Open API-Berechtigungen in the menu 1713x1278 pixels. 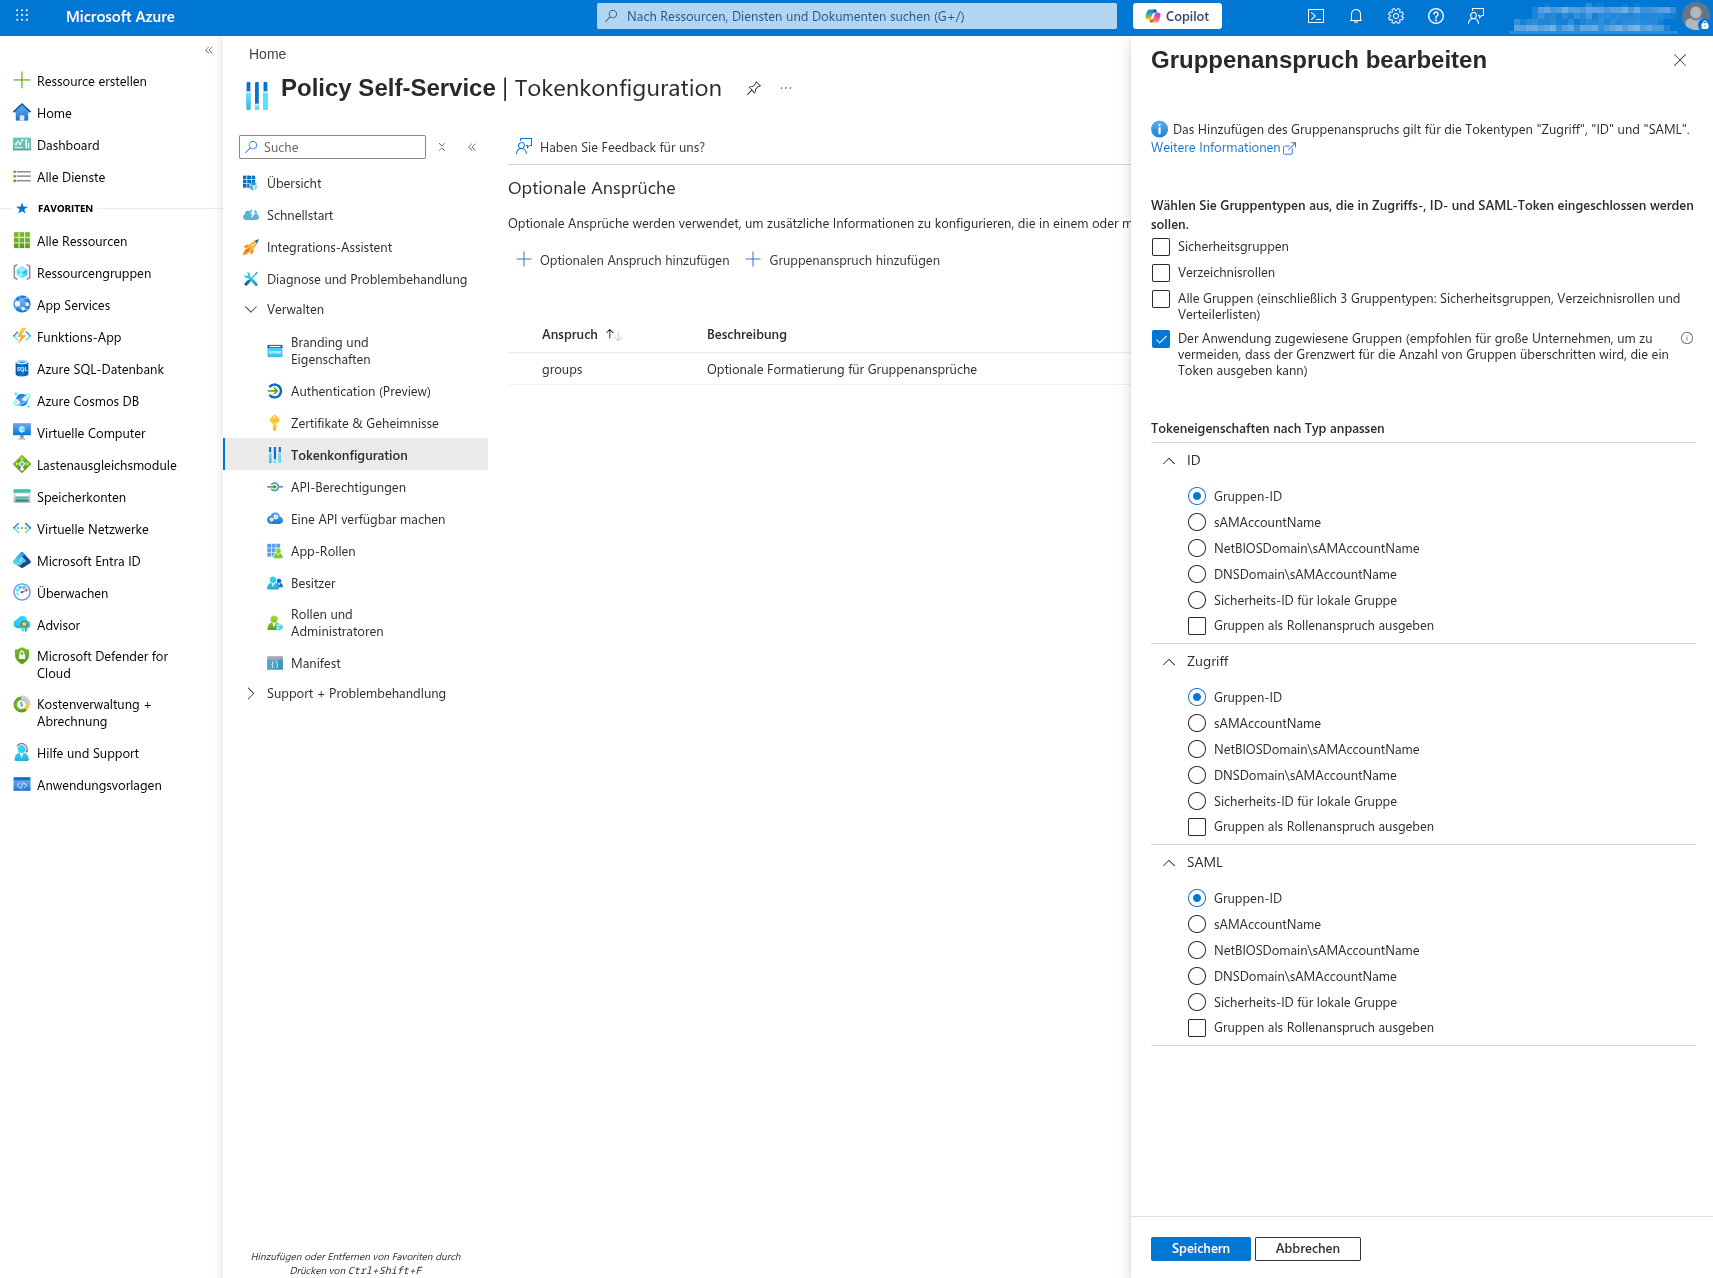pyautogui.click(x=348, y=487)
